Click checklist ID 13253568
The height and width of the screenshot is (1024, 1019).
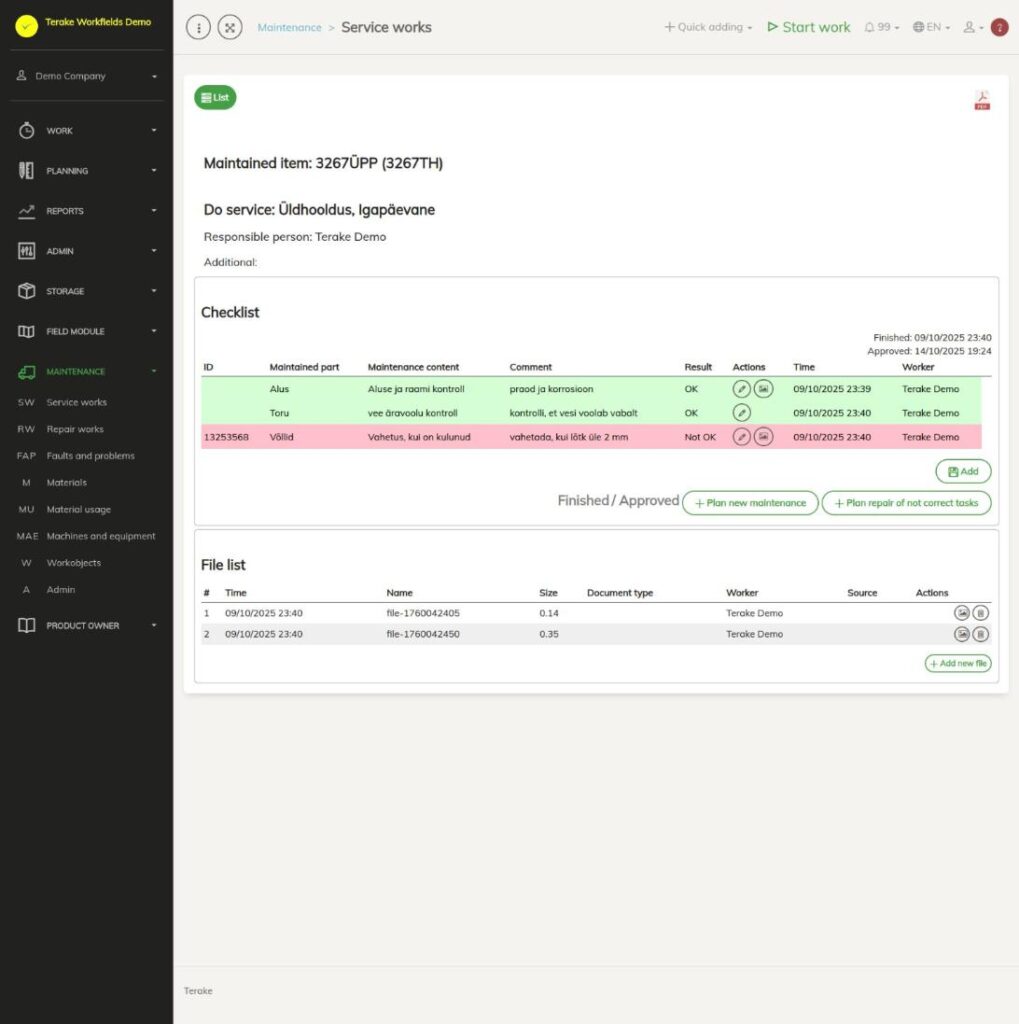pos(226,437)
